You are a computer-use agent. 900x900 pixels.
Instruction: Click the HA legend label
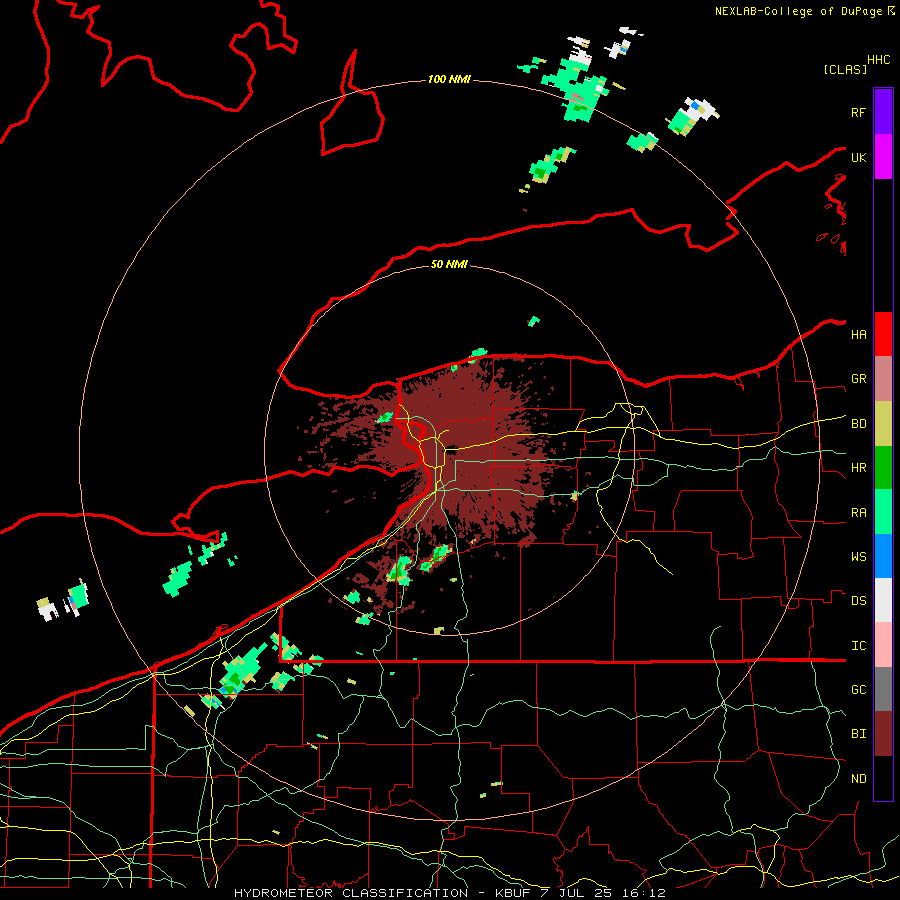[859, 335]
